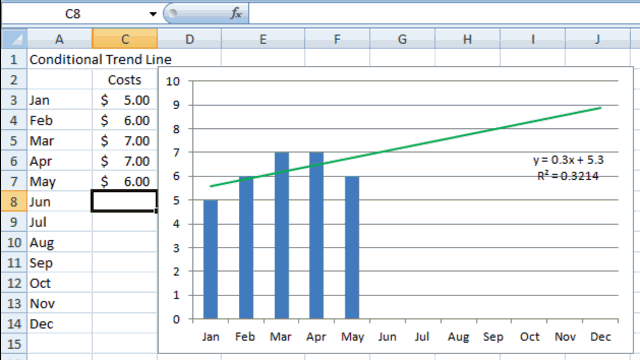Click the Name Box showing C8

tap(73, 14)
